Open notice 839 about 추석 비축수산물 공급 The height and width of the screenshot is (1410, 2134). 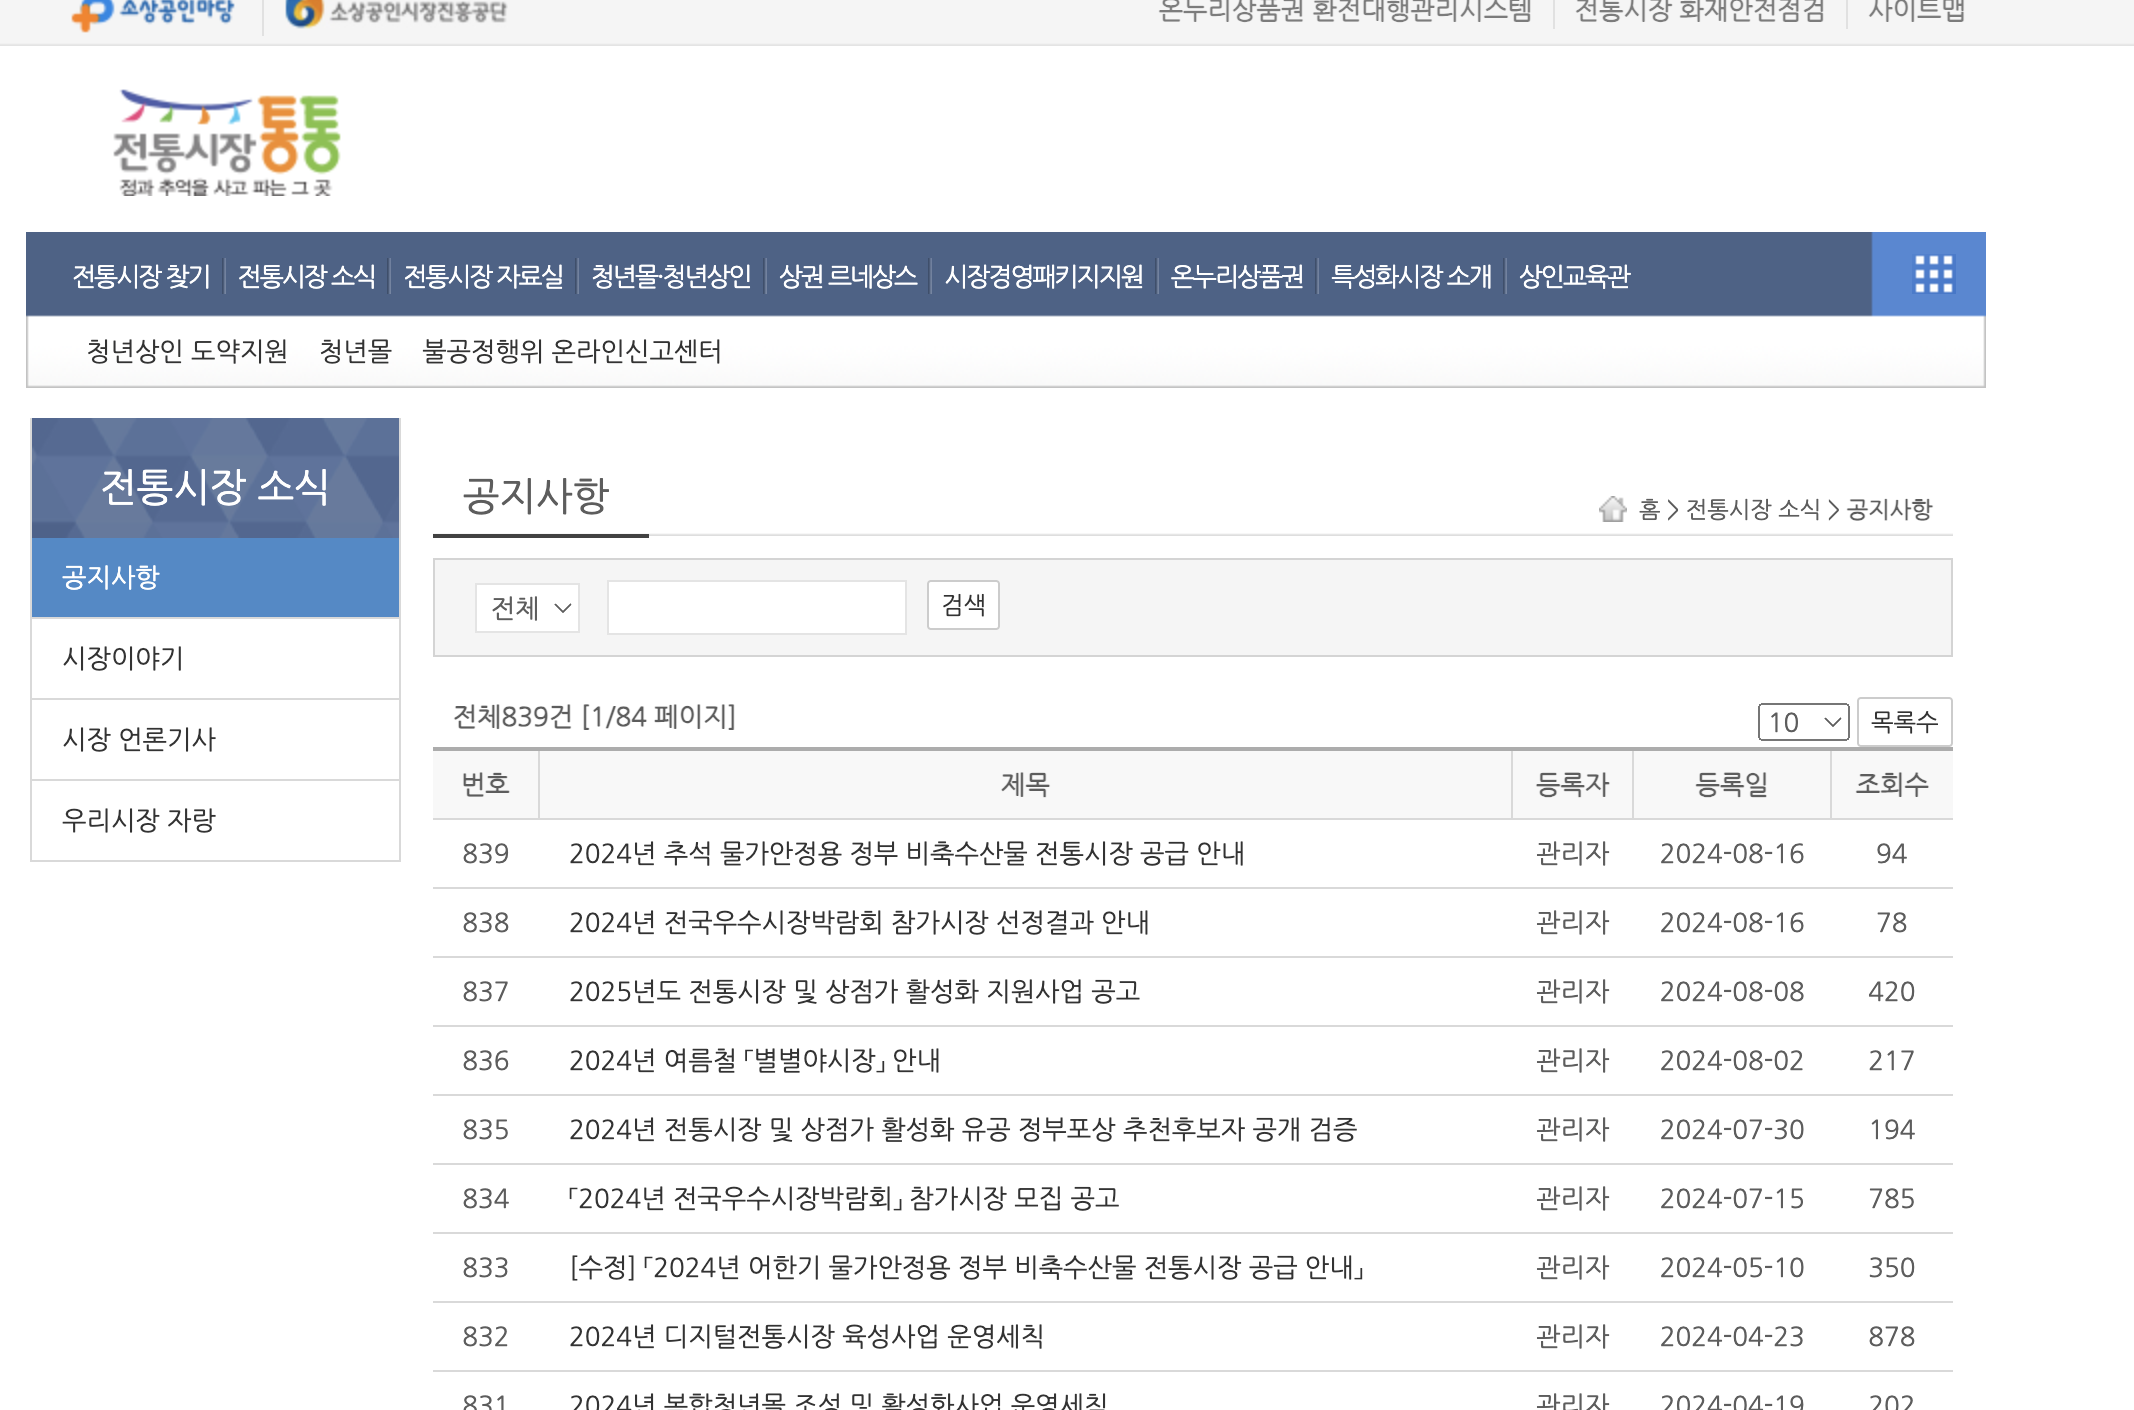click(x=906, y=854)
